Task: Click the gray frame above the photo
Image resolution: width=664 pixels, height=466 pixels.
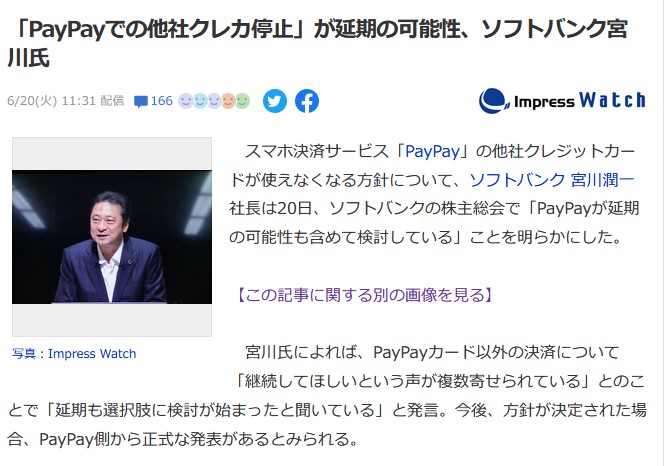Action: [x=112, y=154]
